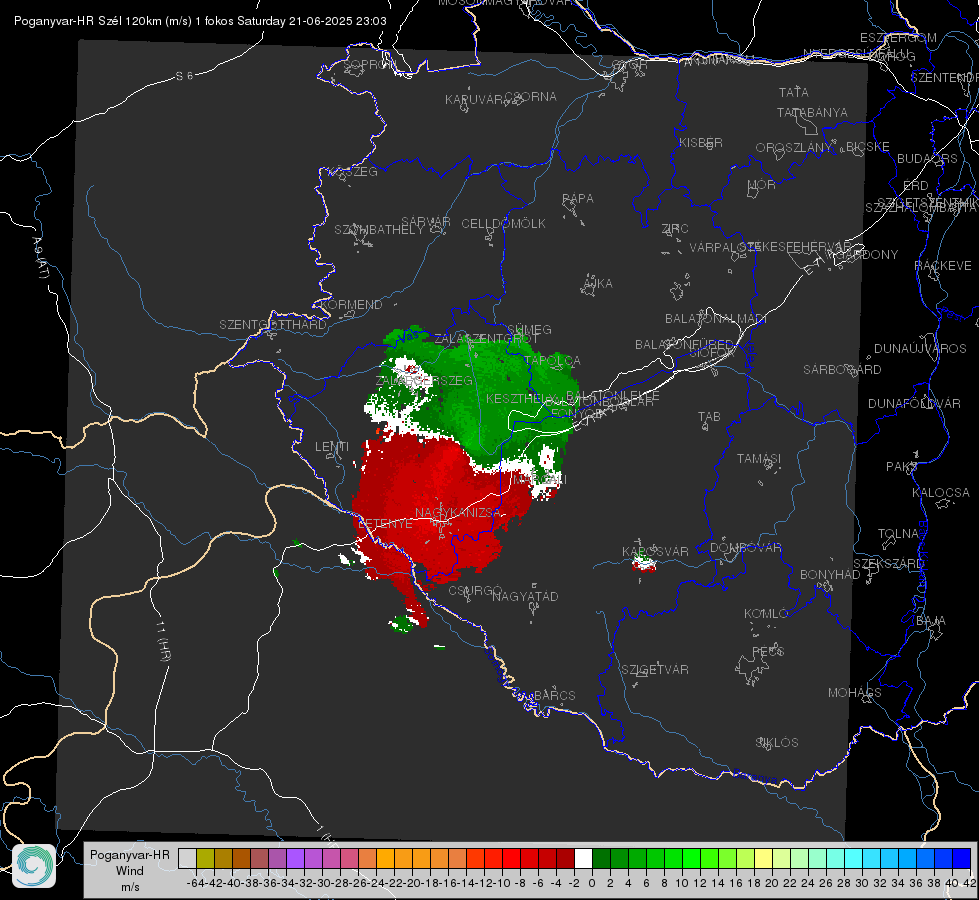Click the SIKLÓS label
This screenshot has width=979, height=900.
(777, 743)
